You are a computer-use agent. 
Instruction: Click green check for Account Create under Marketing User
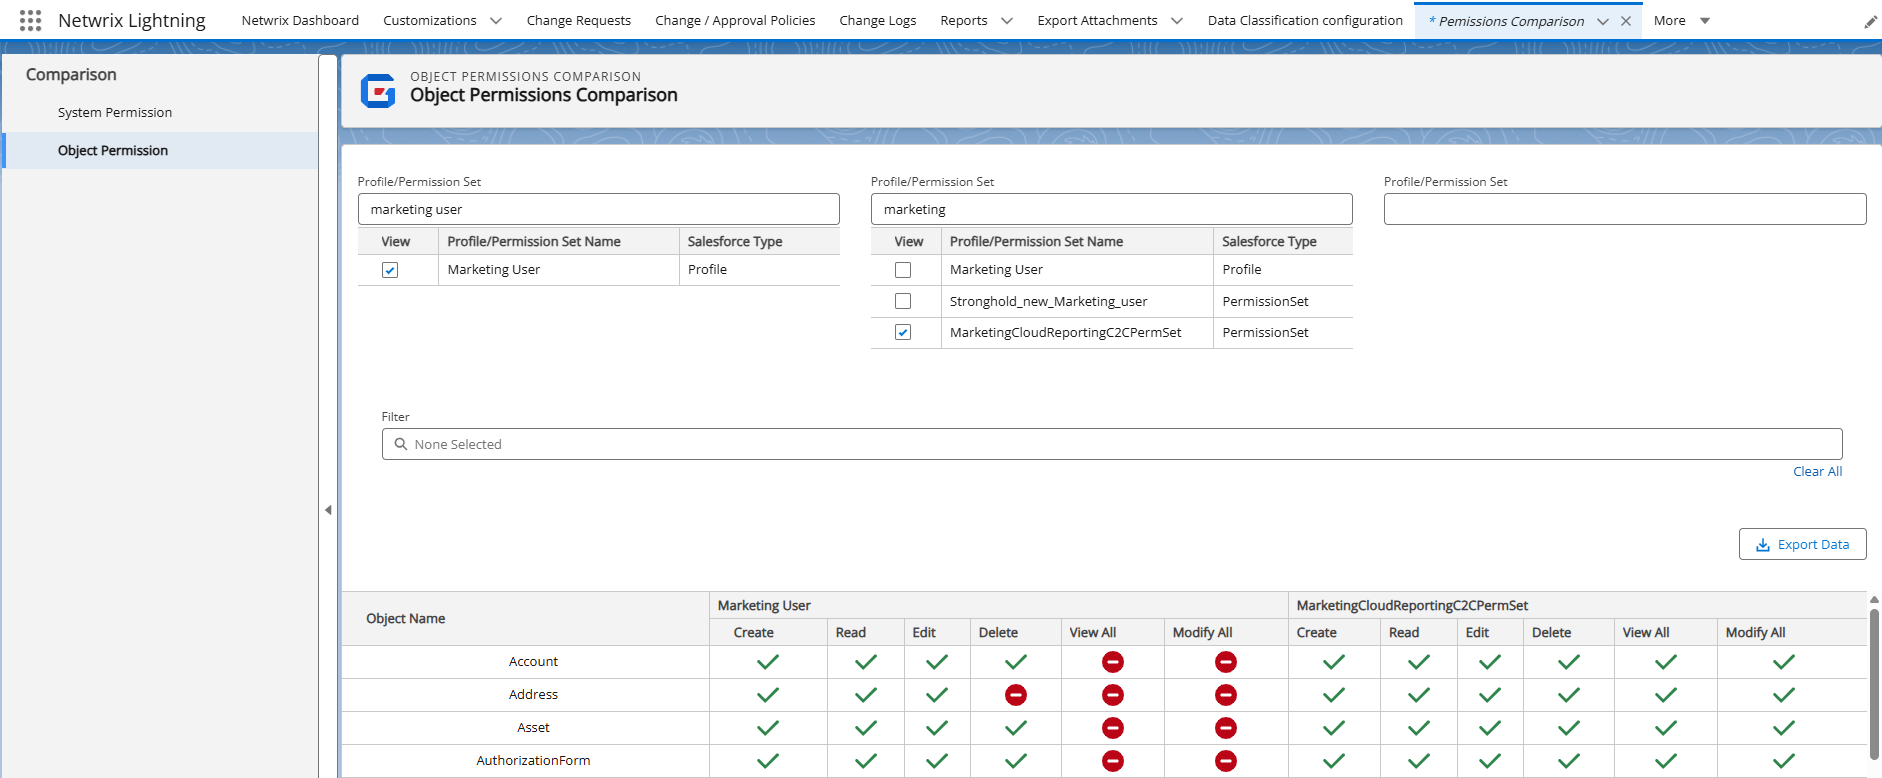coord(767,662)
